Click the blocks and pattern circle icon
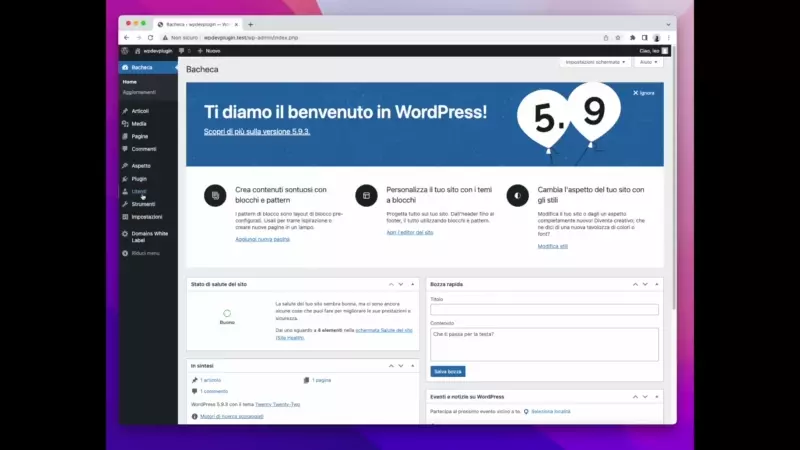Screen dimensions: 800x450 pos(215,195)
